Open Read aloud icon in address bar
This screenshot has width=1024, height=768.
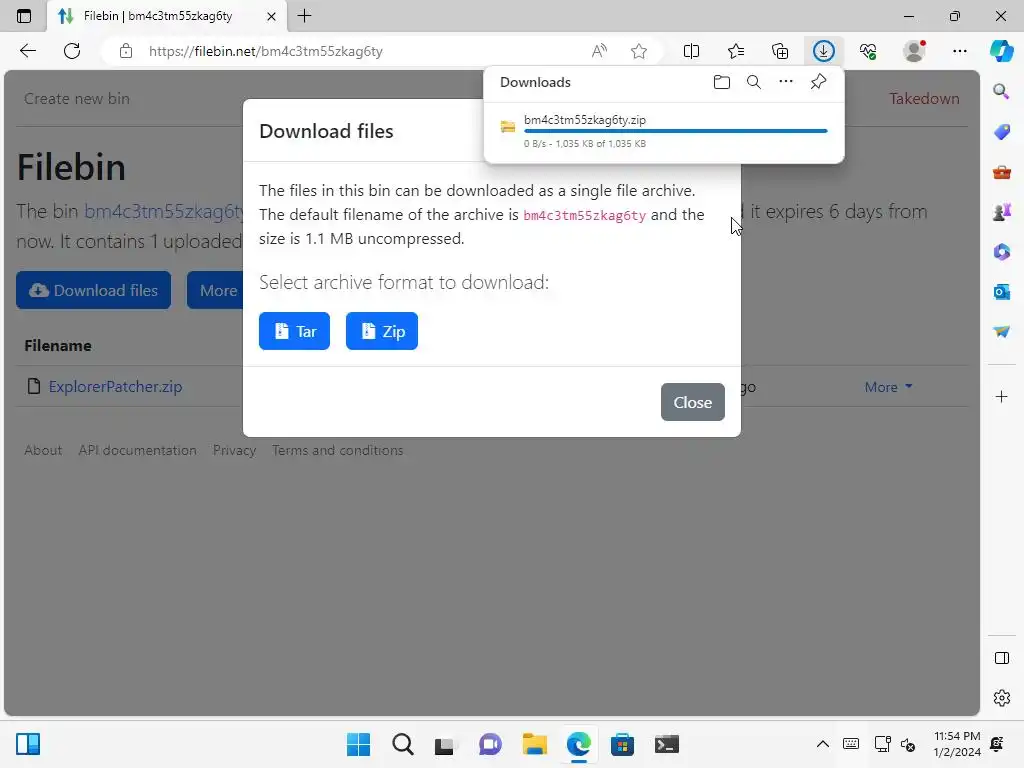[599, 51]
